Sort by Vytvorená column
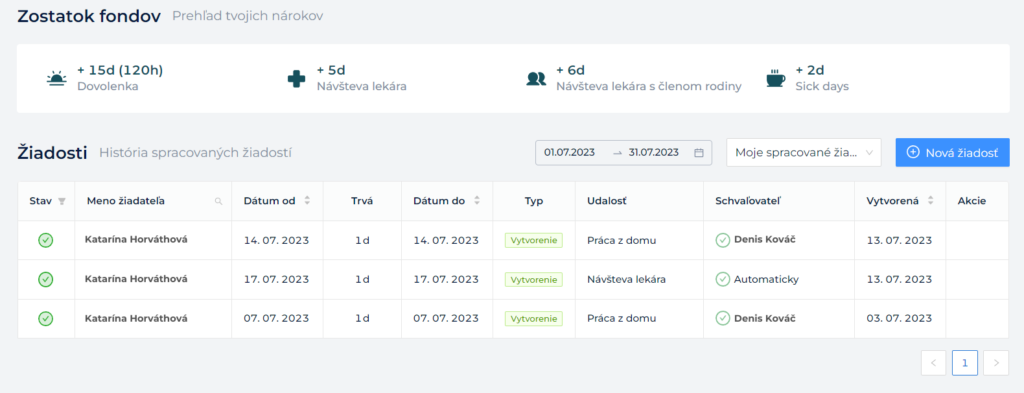 [x=931, y=201]
